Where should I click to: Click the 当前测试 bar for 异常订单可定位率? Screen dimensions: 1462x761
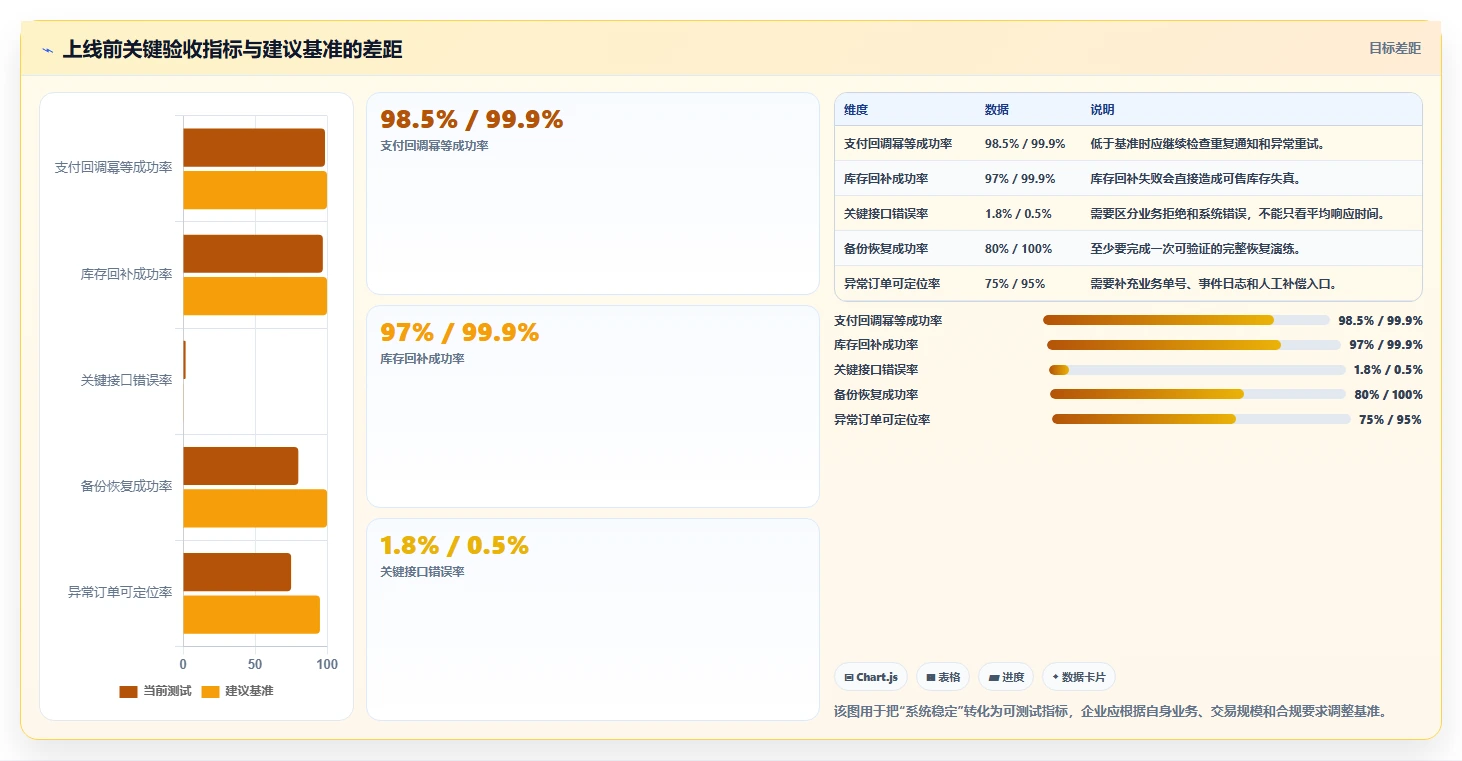pos(237,572)
